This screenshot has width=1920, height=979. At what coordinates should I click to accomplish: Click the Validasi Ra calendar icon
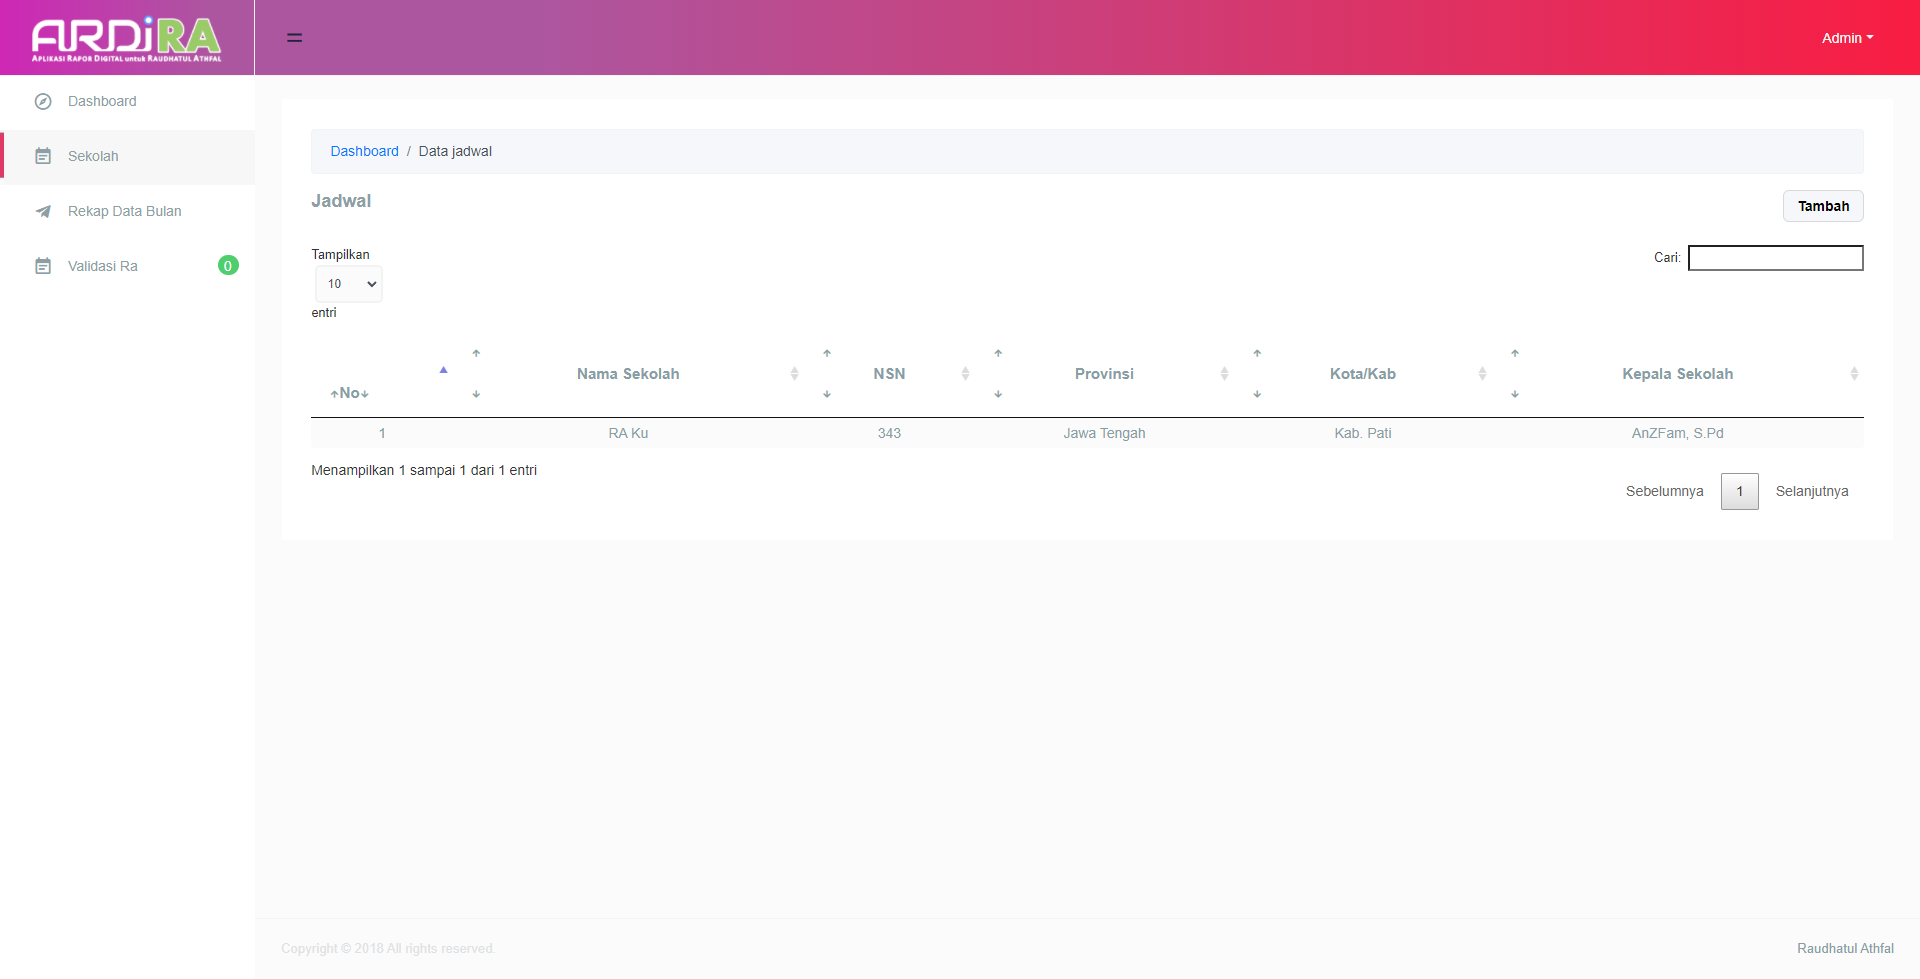[43, 266]
